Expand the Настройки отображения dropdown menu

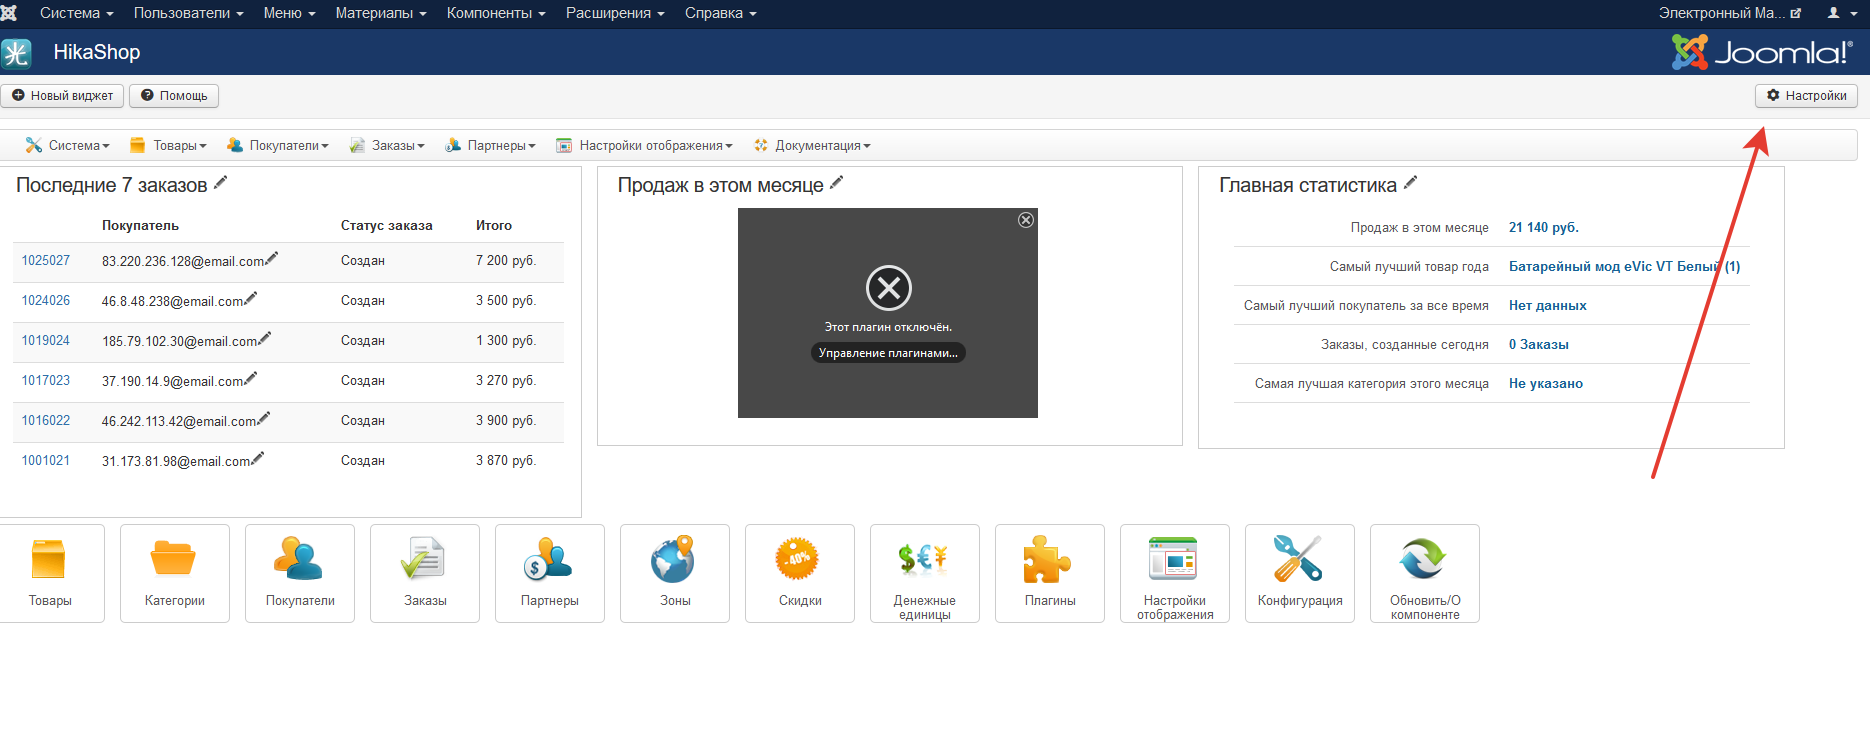[x=645, y=146]
